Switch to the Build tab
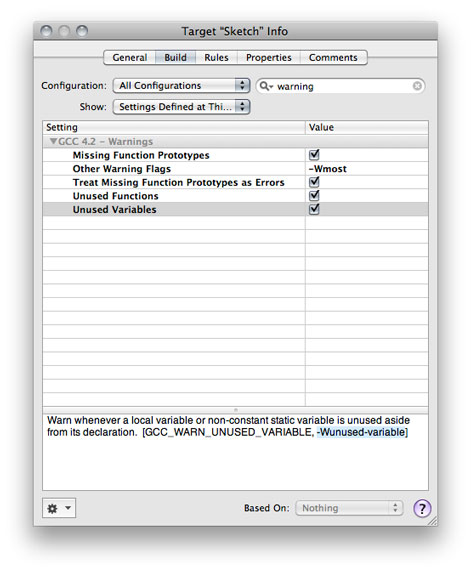 coord(175,58)
